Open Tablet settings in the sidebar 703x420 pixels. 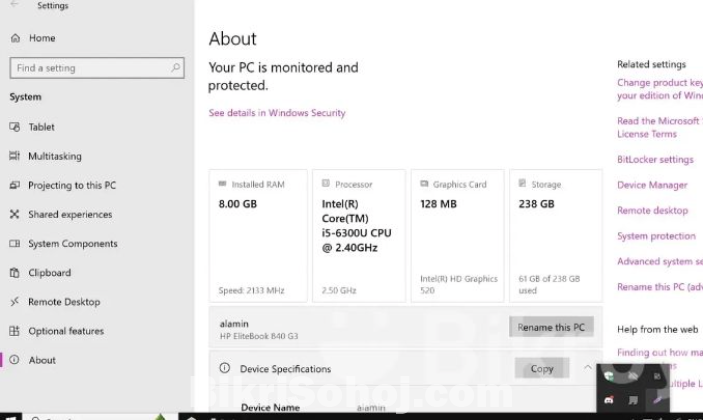41,127
